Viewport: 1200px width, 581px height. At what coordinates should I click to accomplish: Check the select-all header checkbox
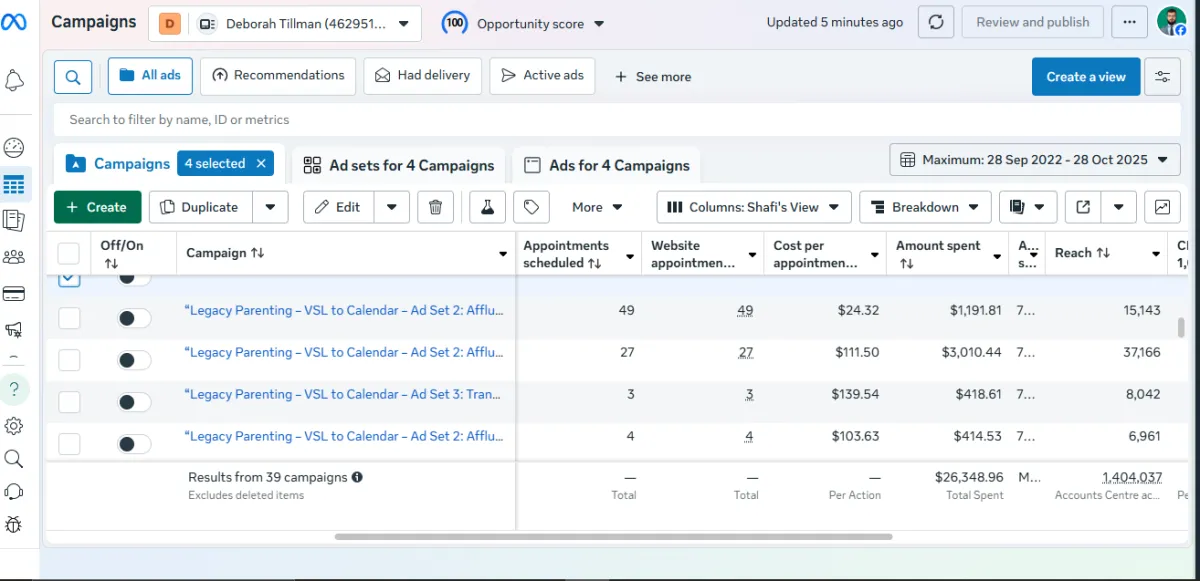pos(69,253)
